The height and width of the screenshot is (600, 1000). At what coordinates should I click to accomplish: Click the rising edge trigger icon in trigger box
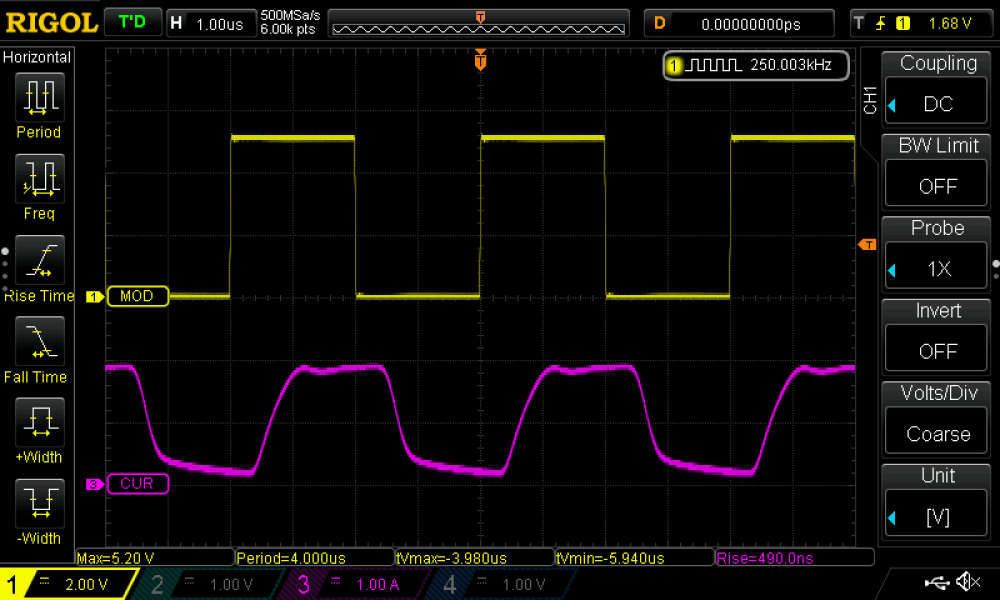[881, 24]
